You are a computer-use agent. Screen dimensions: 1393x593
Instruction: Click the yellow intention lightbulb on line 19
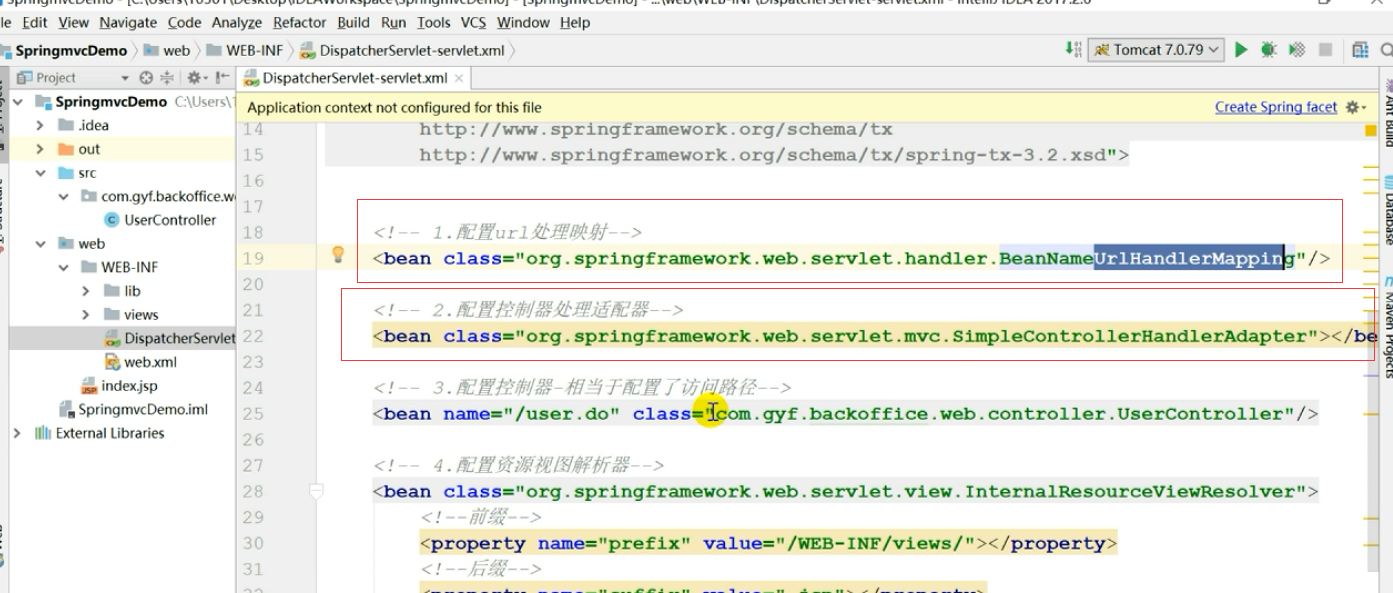(338, 254)
